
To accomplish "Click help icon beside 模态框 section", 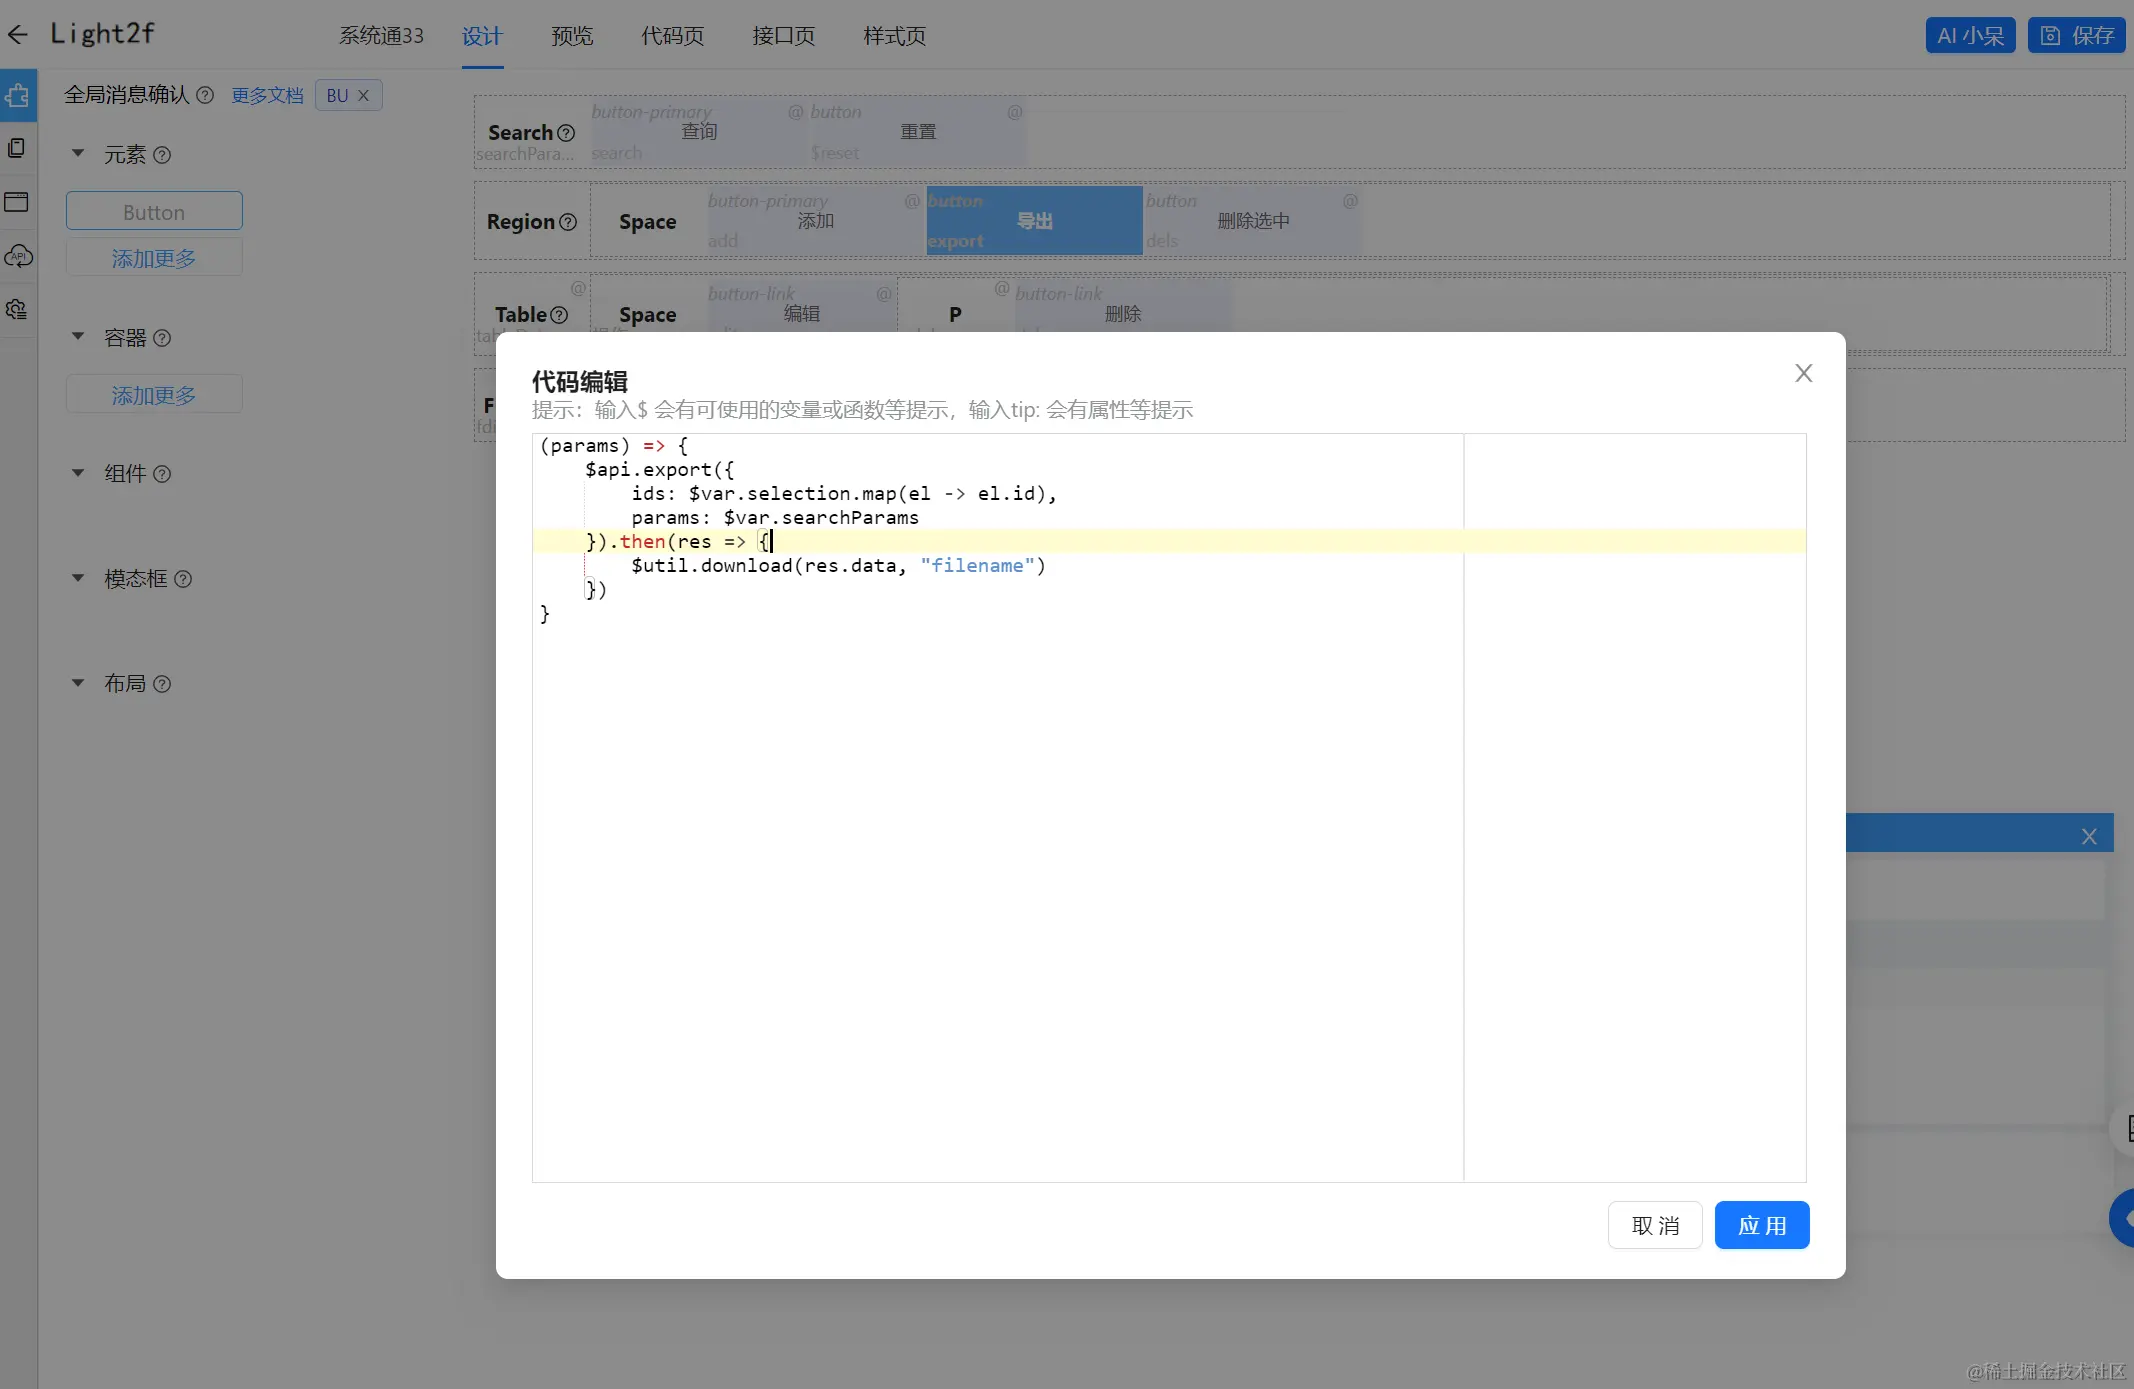I will click(183, 579).
